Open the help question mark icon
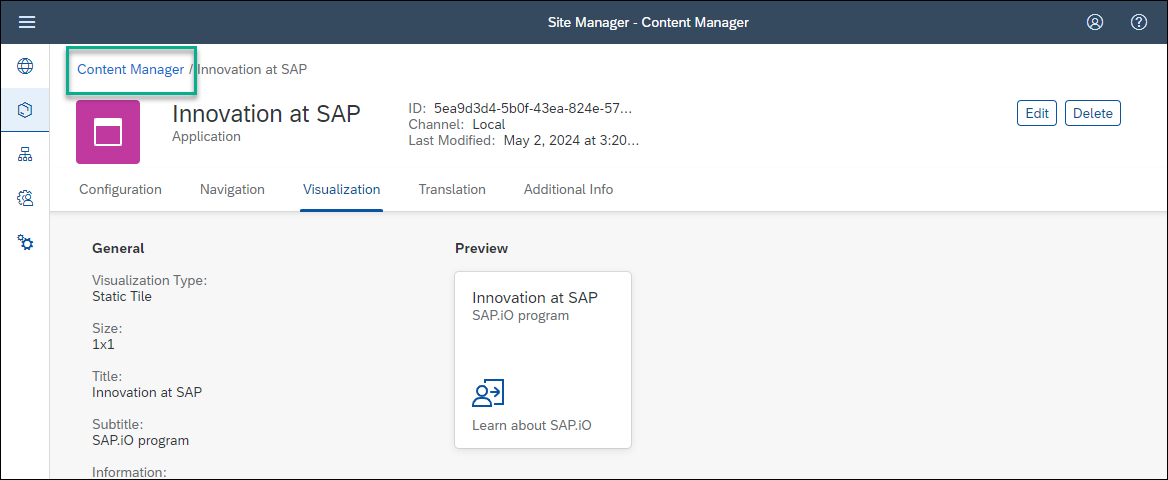1168x480 pixels. 1138,22
